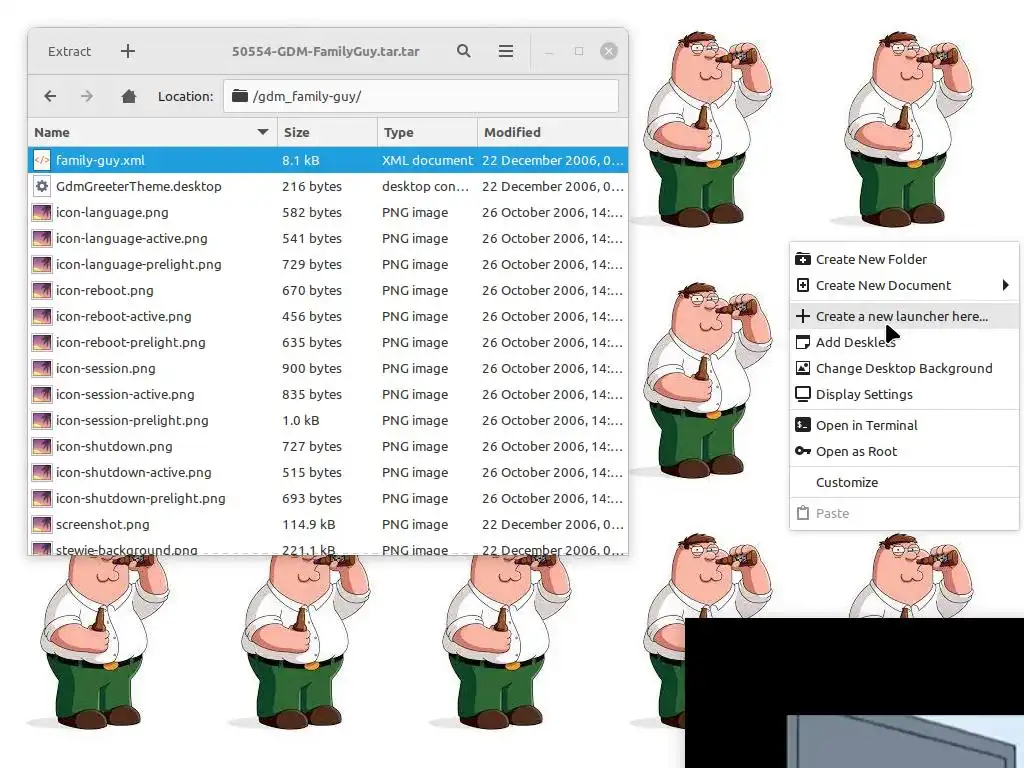
Task: Select icon-session-prelight.png file name
Action: tap(132, 421)
